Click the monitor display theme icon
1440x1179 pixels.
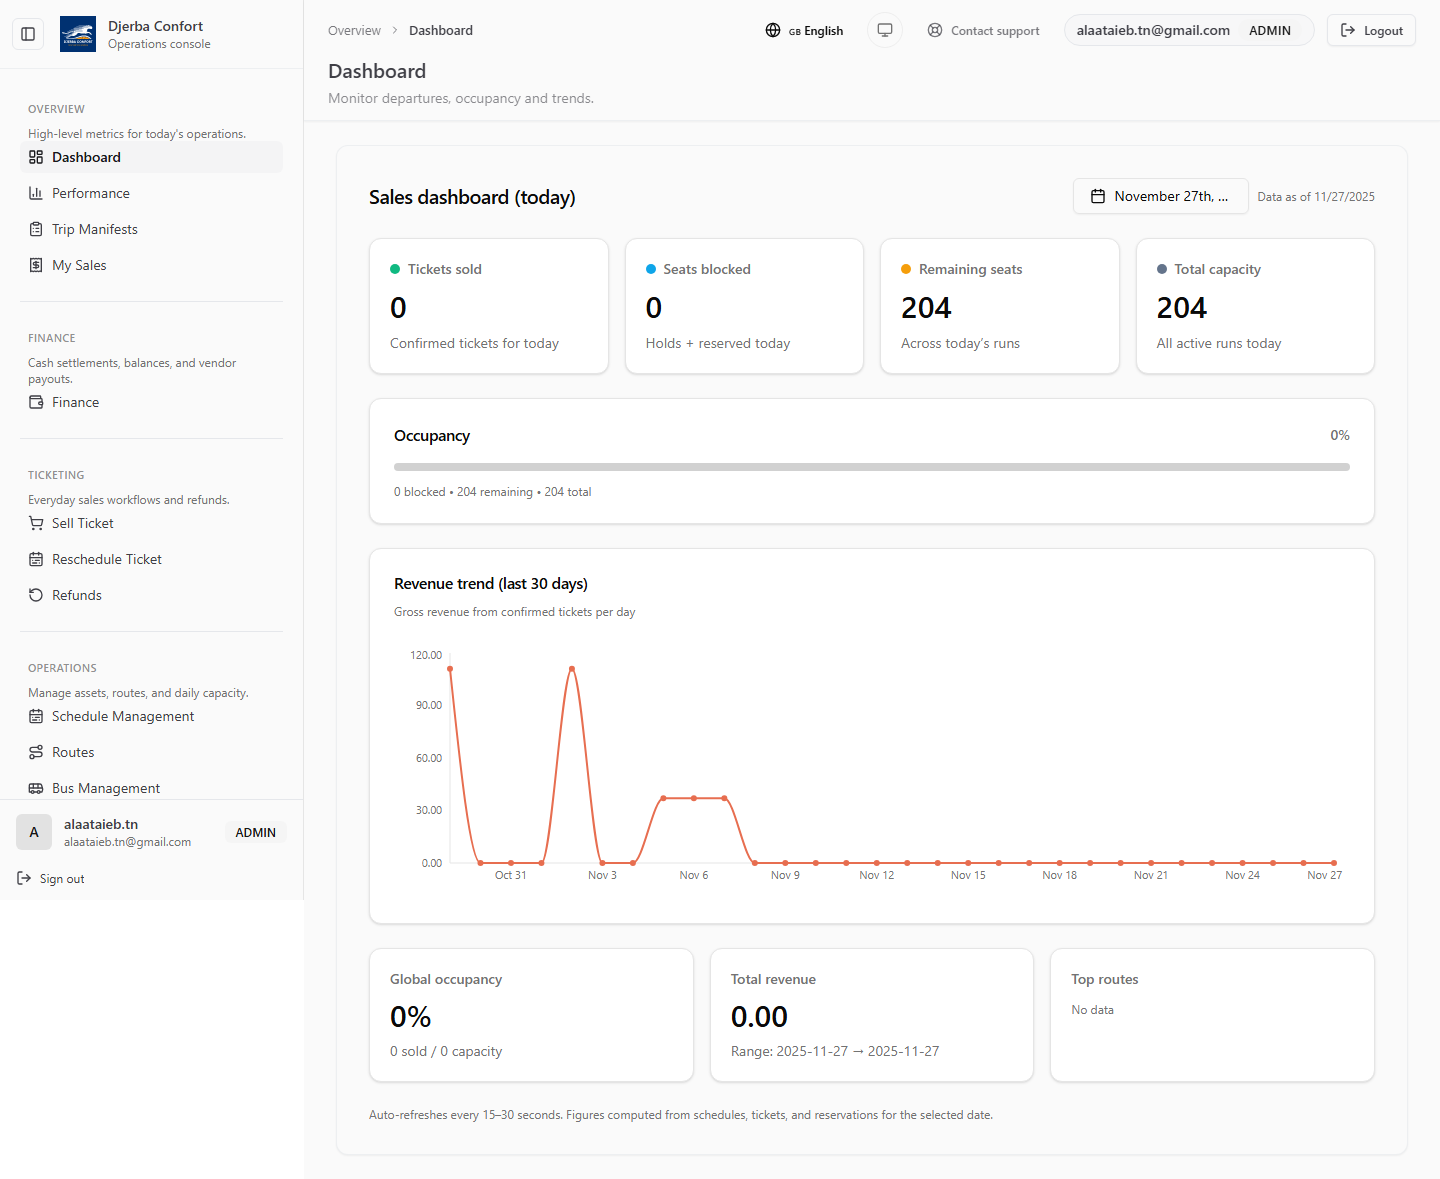(885, 30)
